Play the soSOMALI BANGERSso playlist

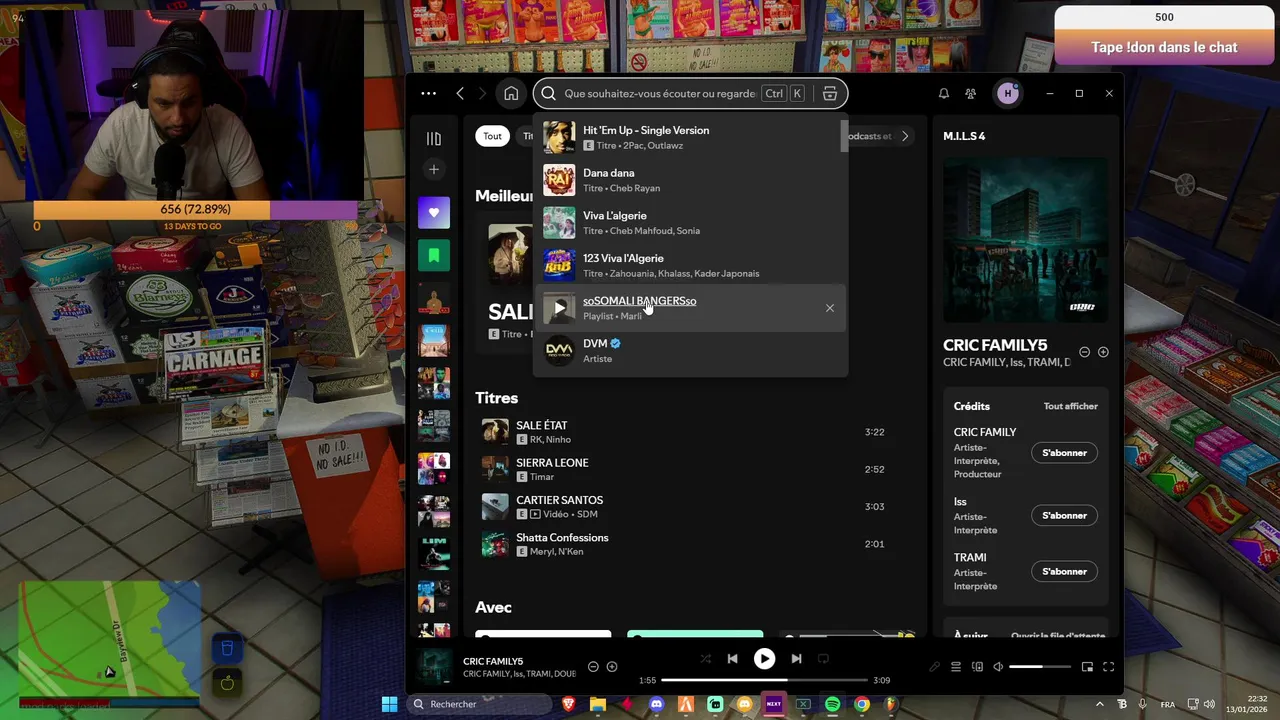[559, 308]
